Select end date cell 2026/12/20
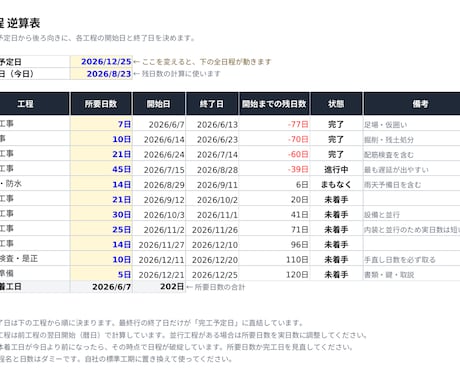Screen dimensions: 460x380 coord(212,259)
